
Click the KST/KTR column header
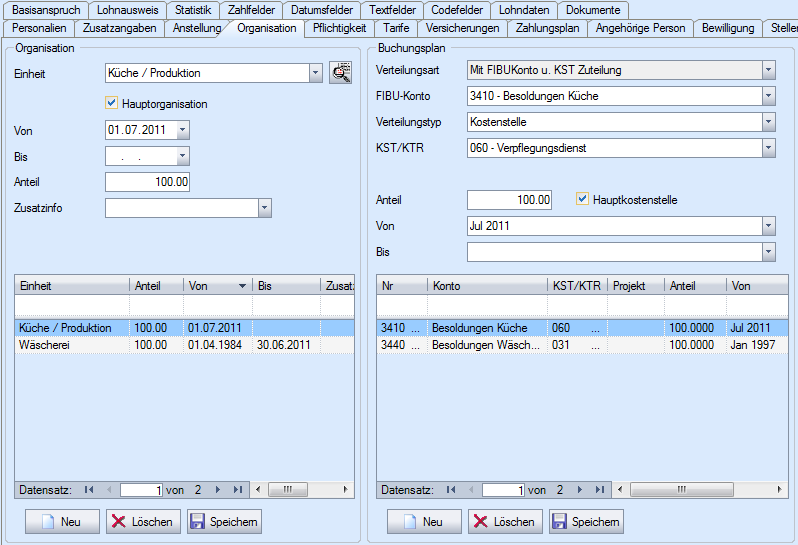(577, 286)
